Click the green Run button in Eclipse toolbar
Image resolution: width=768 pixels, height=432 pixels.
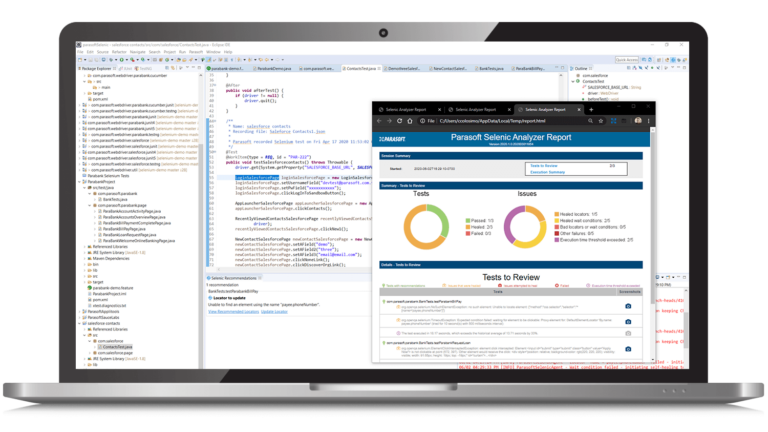122,60
